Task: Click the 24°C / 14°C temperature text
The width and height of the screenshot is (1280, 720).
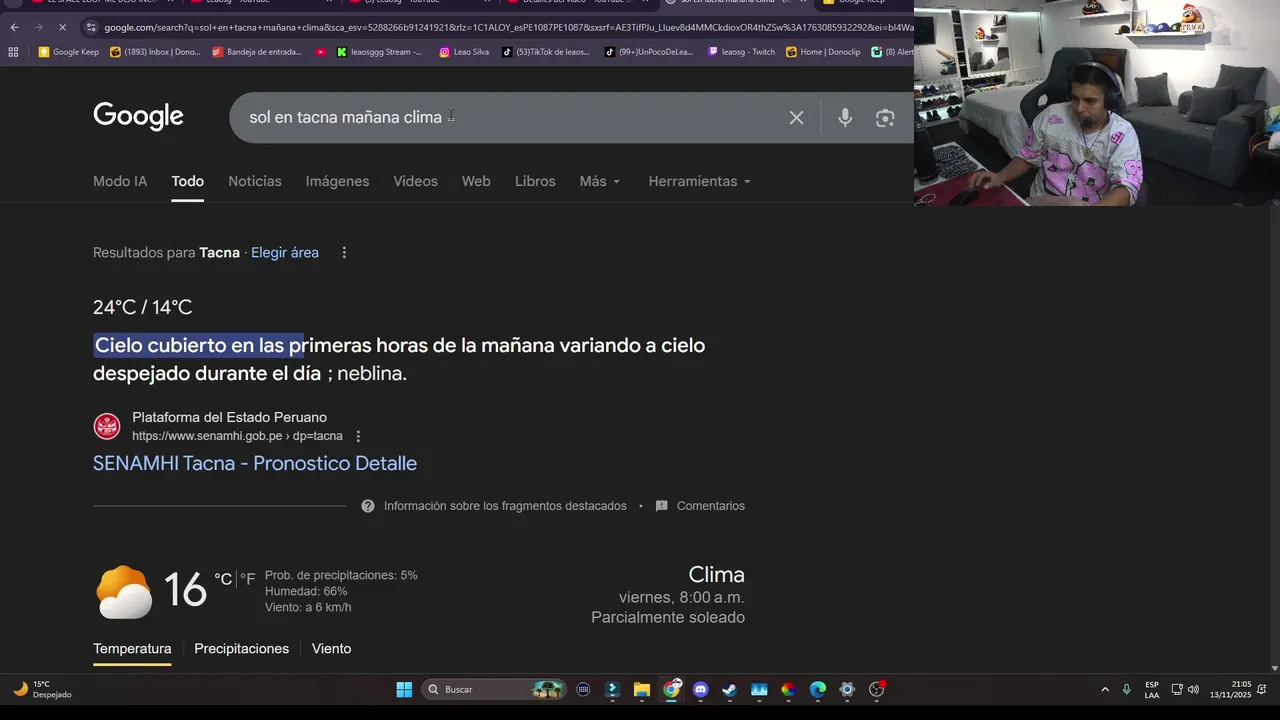Action: point(142,307)
